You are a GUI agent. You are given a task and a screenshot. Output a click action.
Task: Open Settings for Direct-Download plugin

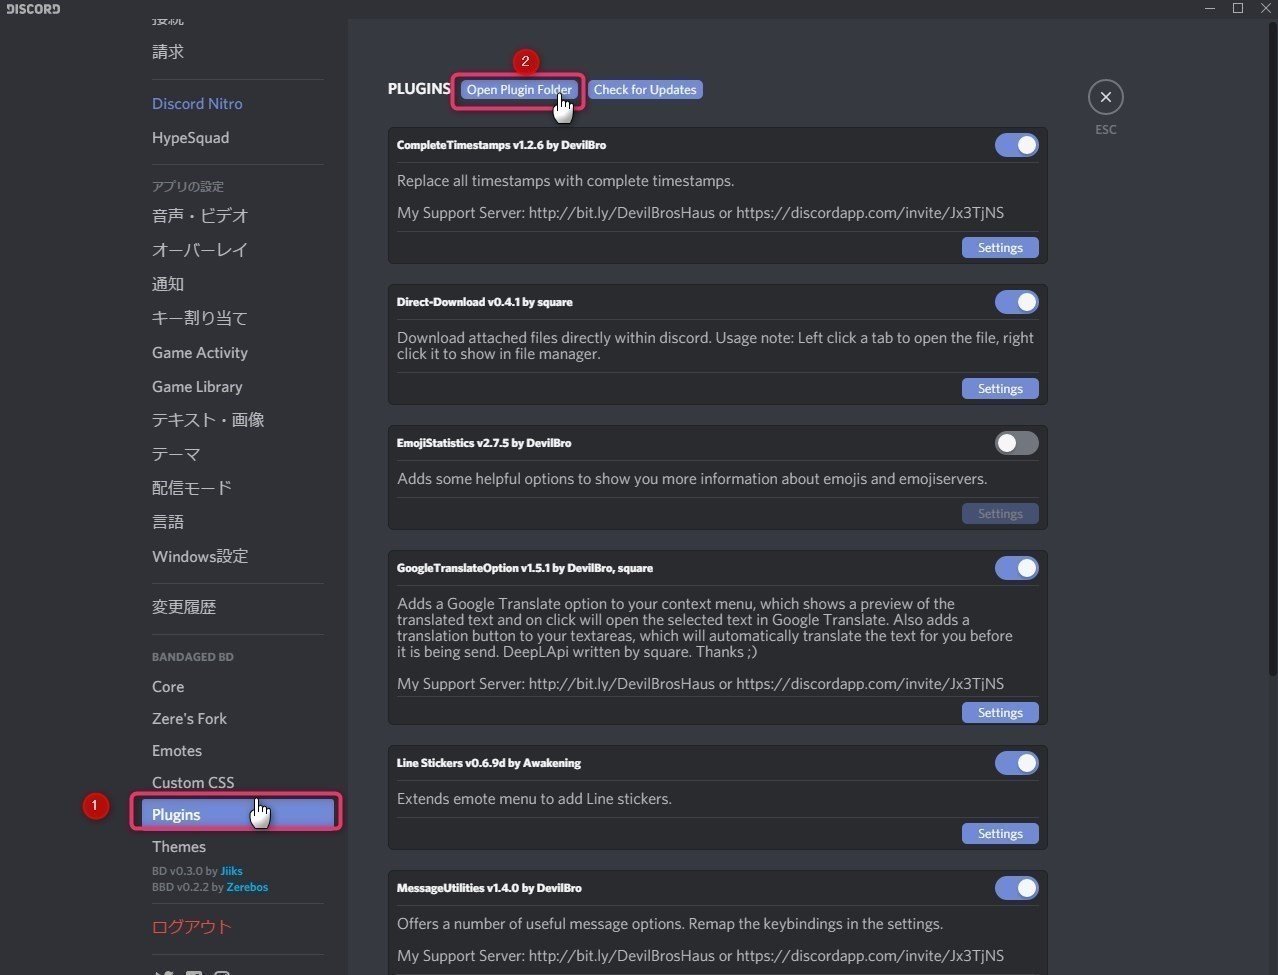(x=1000, y=389)
